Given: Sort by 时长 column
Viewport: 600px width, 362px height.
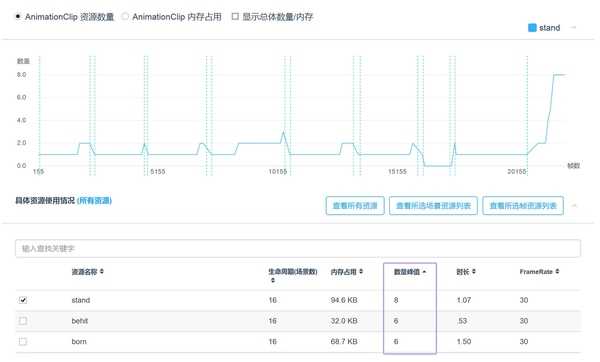Looking at the screenshot, I should [x=466, y=272].
